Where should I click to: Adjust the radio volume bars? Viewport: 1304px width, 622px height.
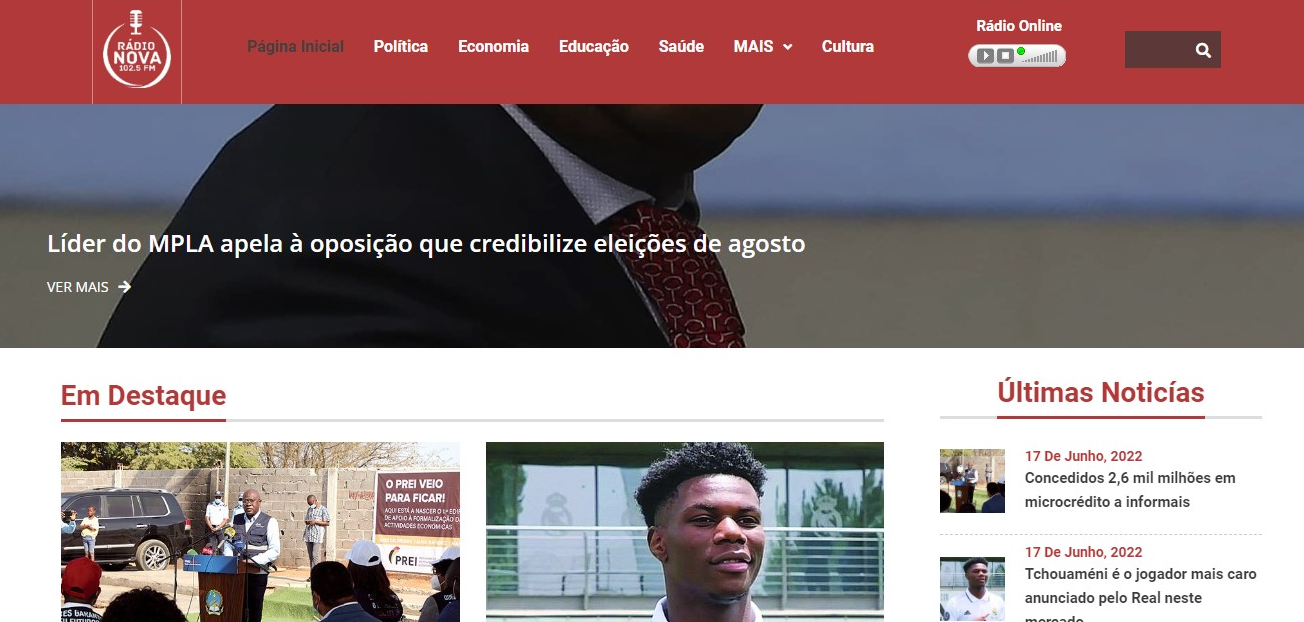[x=1040, y=57]
